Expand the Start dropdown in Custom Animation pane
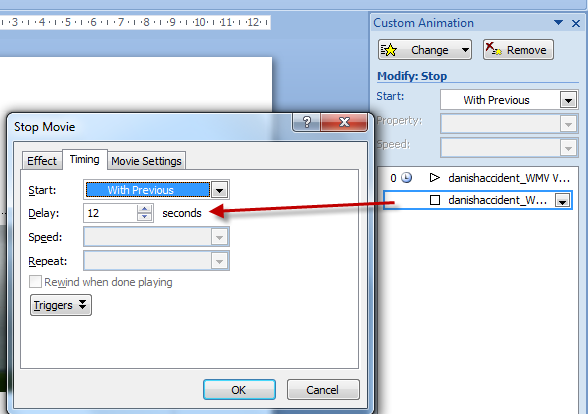588x414 pixels. pyautogui.click(x=568, y=100)
